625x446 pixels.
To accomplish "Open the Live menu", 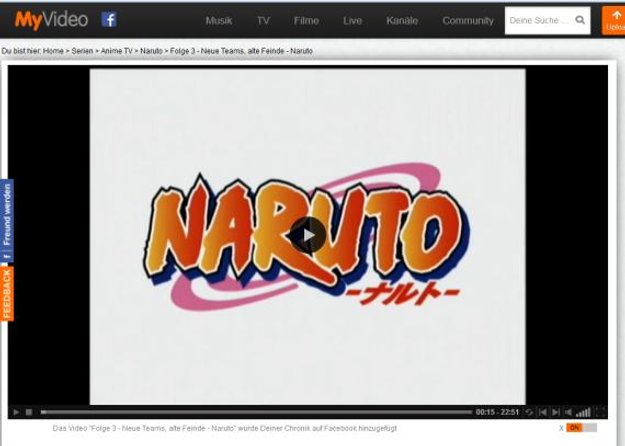I will [x=352, y=20].
